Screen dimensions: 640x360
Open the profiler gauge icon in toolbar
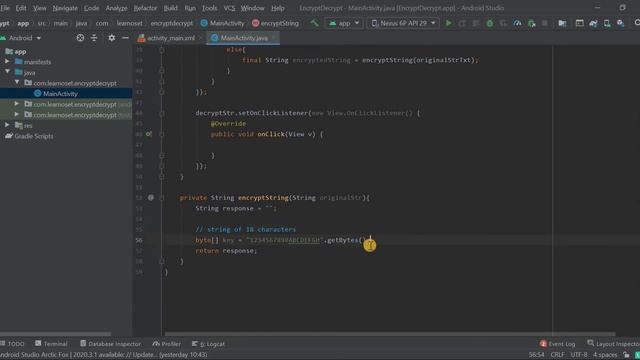517,23
